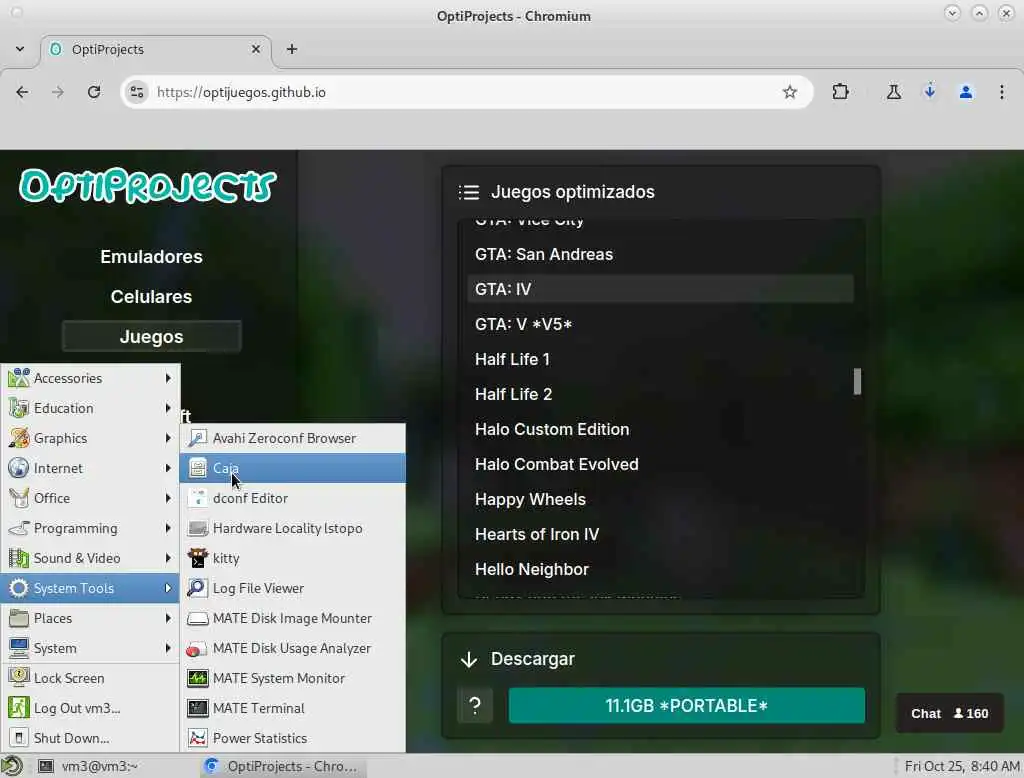The width and height of the screenshot is (1024, 778).
Task: Select the OptiProjects browser tab
Action: click(x=155, y=50)
